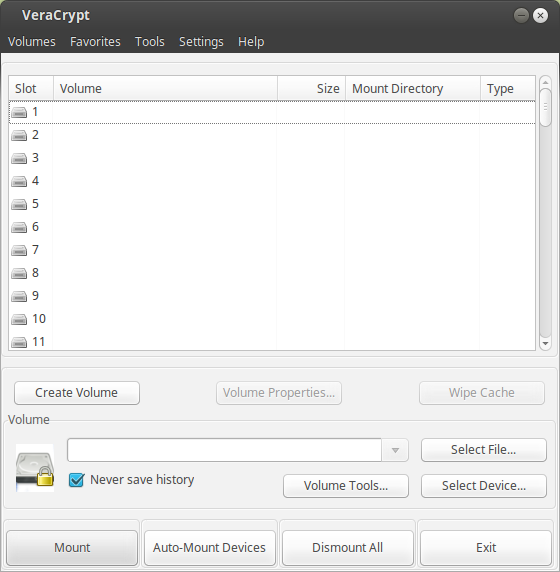Expand the volume path dropdown arrow
Image resolution: width=560 pixels, height=572 pixels.
click(x=395, y=450)
